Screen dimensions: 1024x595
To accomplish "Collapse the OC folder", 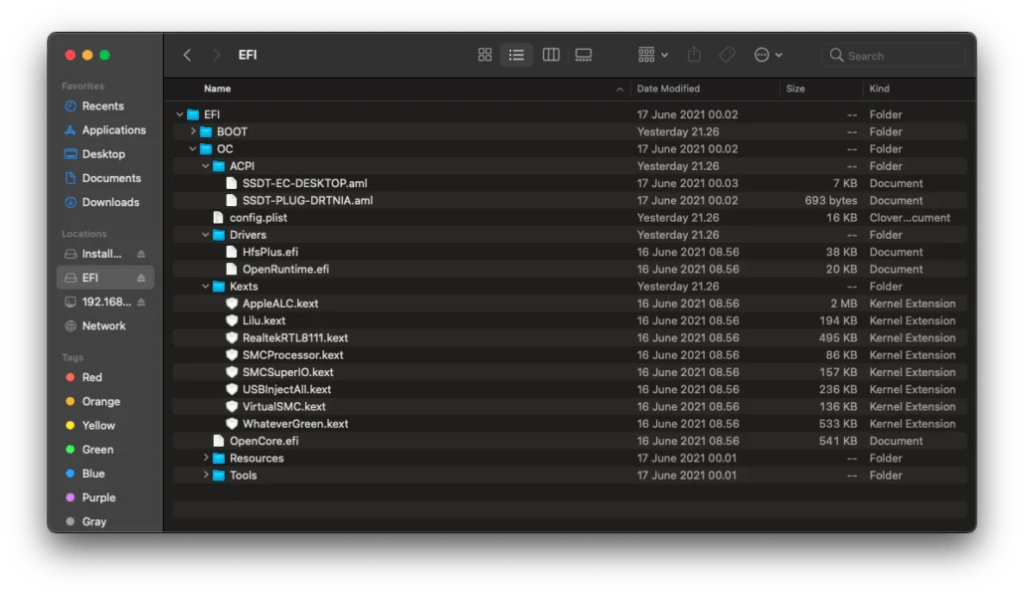I will 193,149.
